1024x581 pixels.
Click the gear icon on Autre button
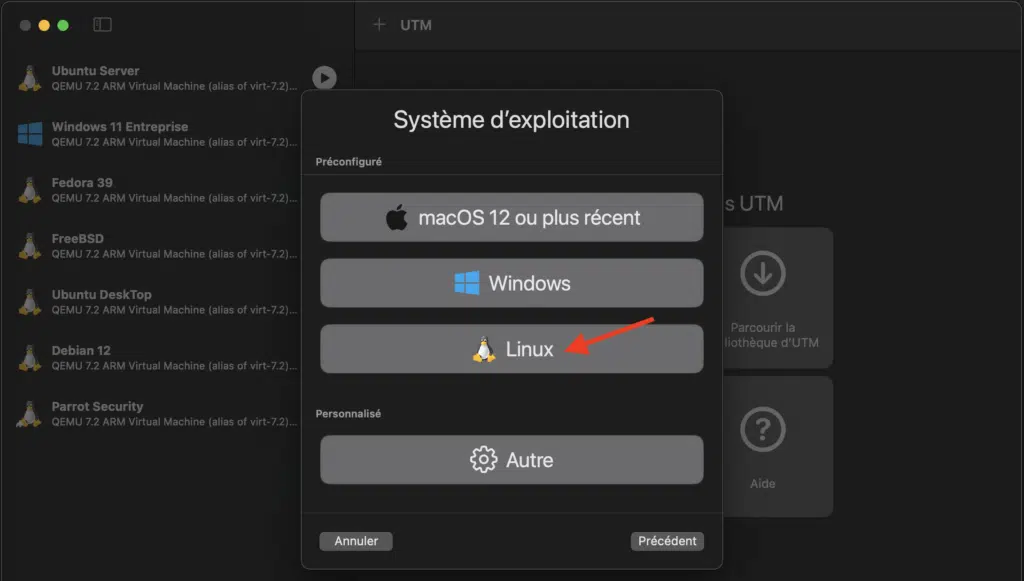point(483,460)
